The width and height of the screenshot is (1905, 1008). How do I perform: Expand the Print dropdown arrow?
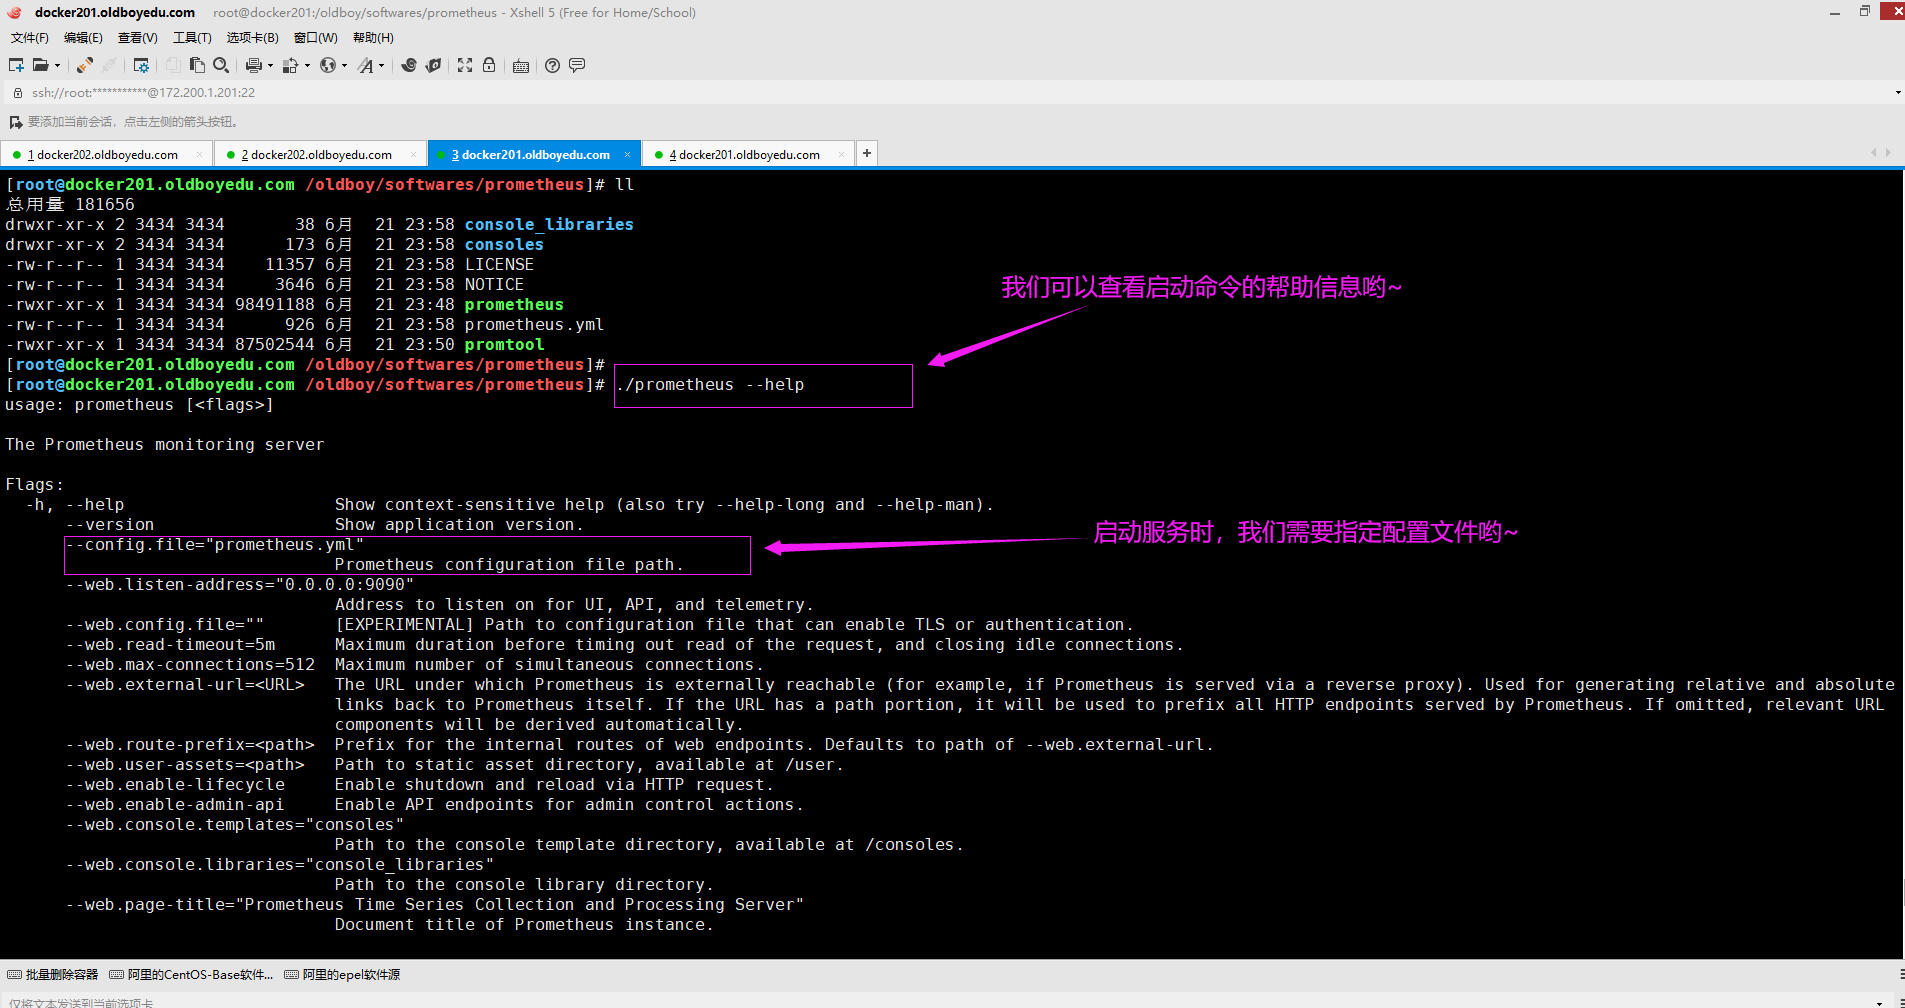(x=270, y=66)
